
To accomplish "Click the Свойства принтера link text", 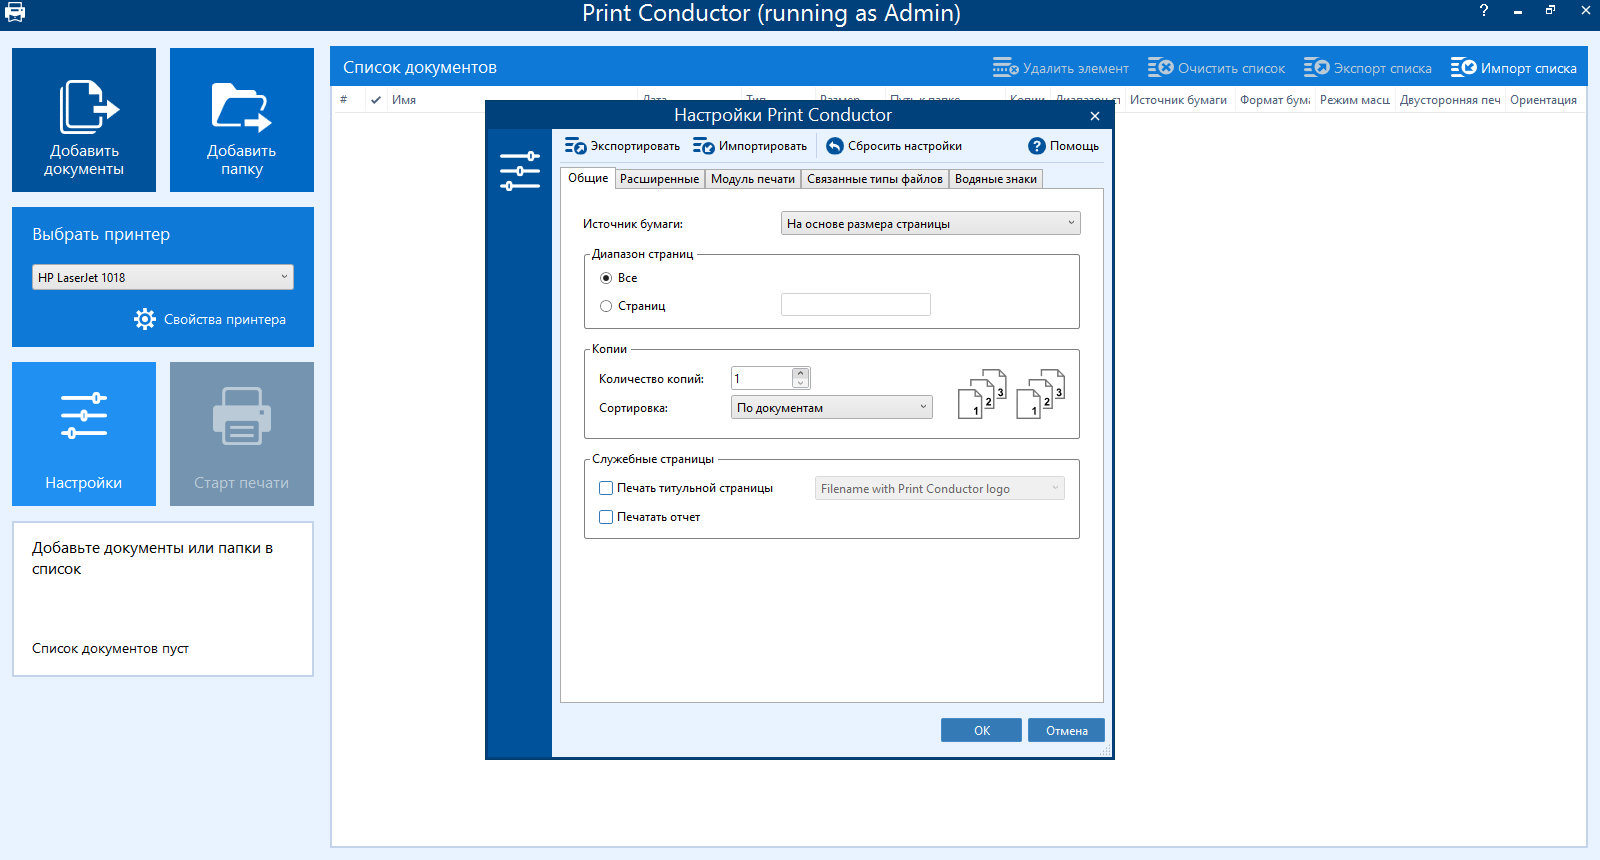I will pos(225,319).
